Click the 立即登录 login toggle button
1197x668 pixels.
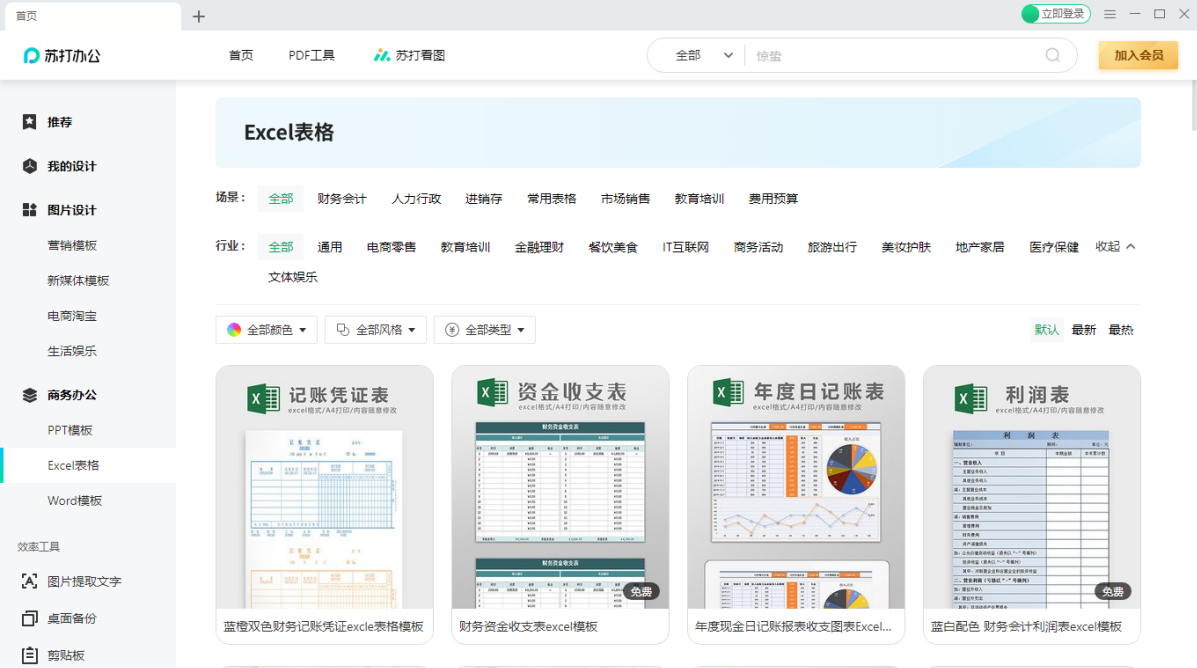pos(1056,14)
